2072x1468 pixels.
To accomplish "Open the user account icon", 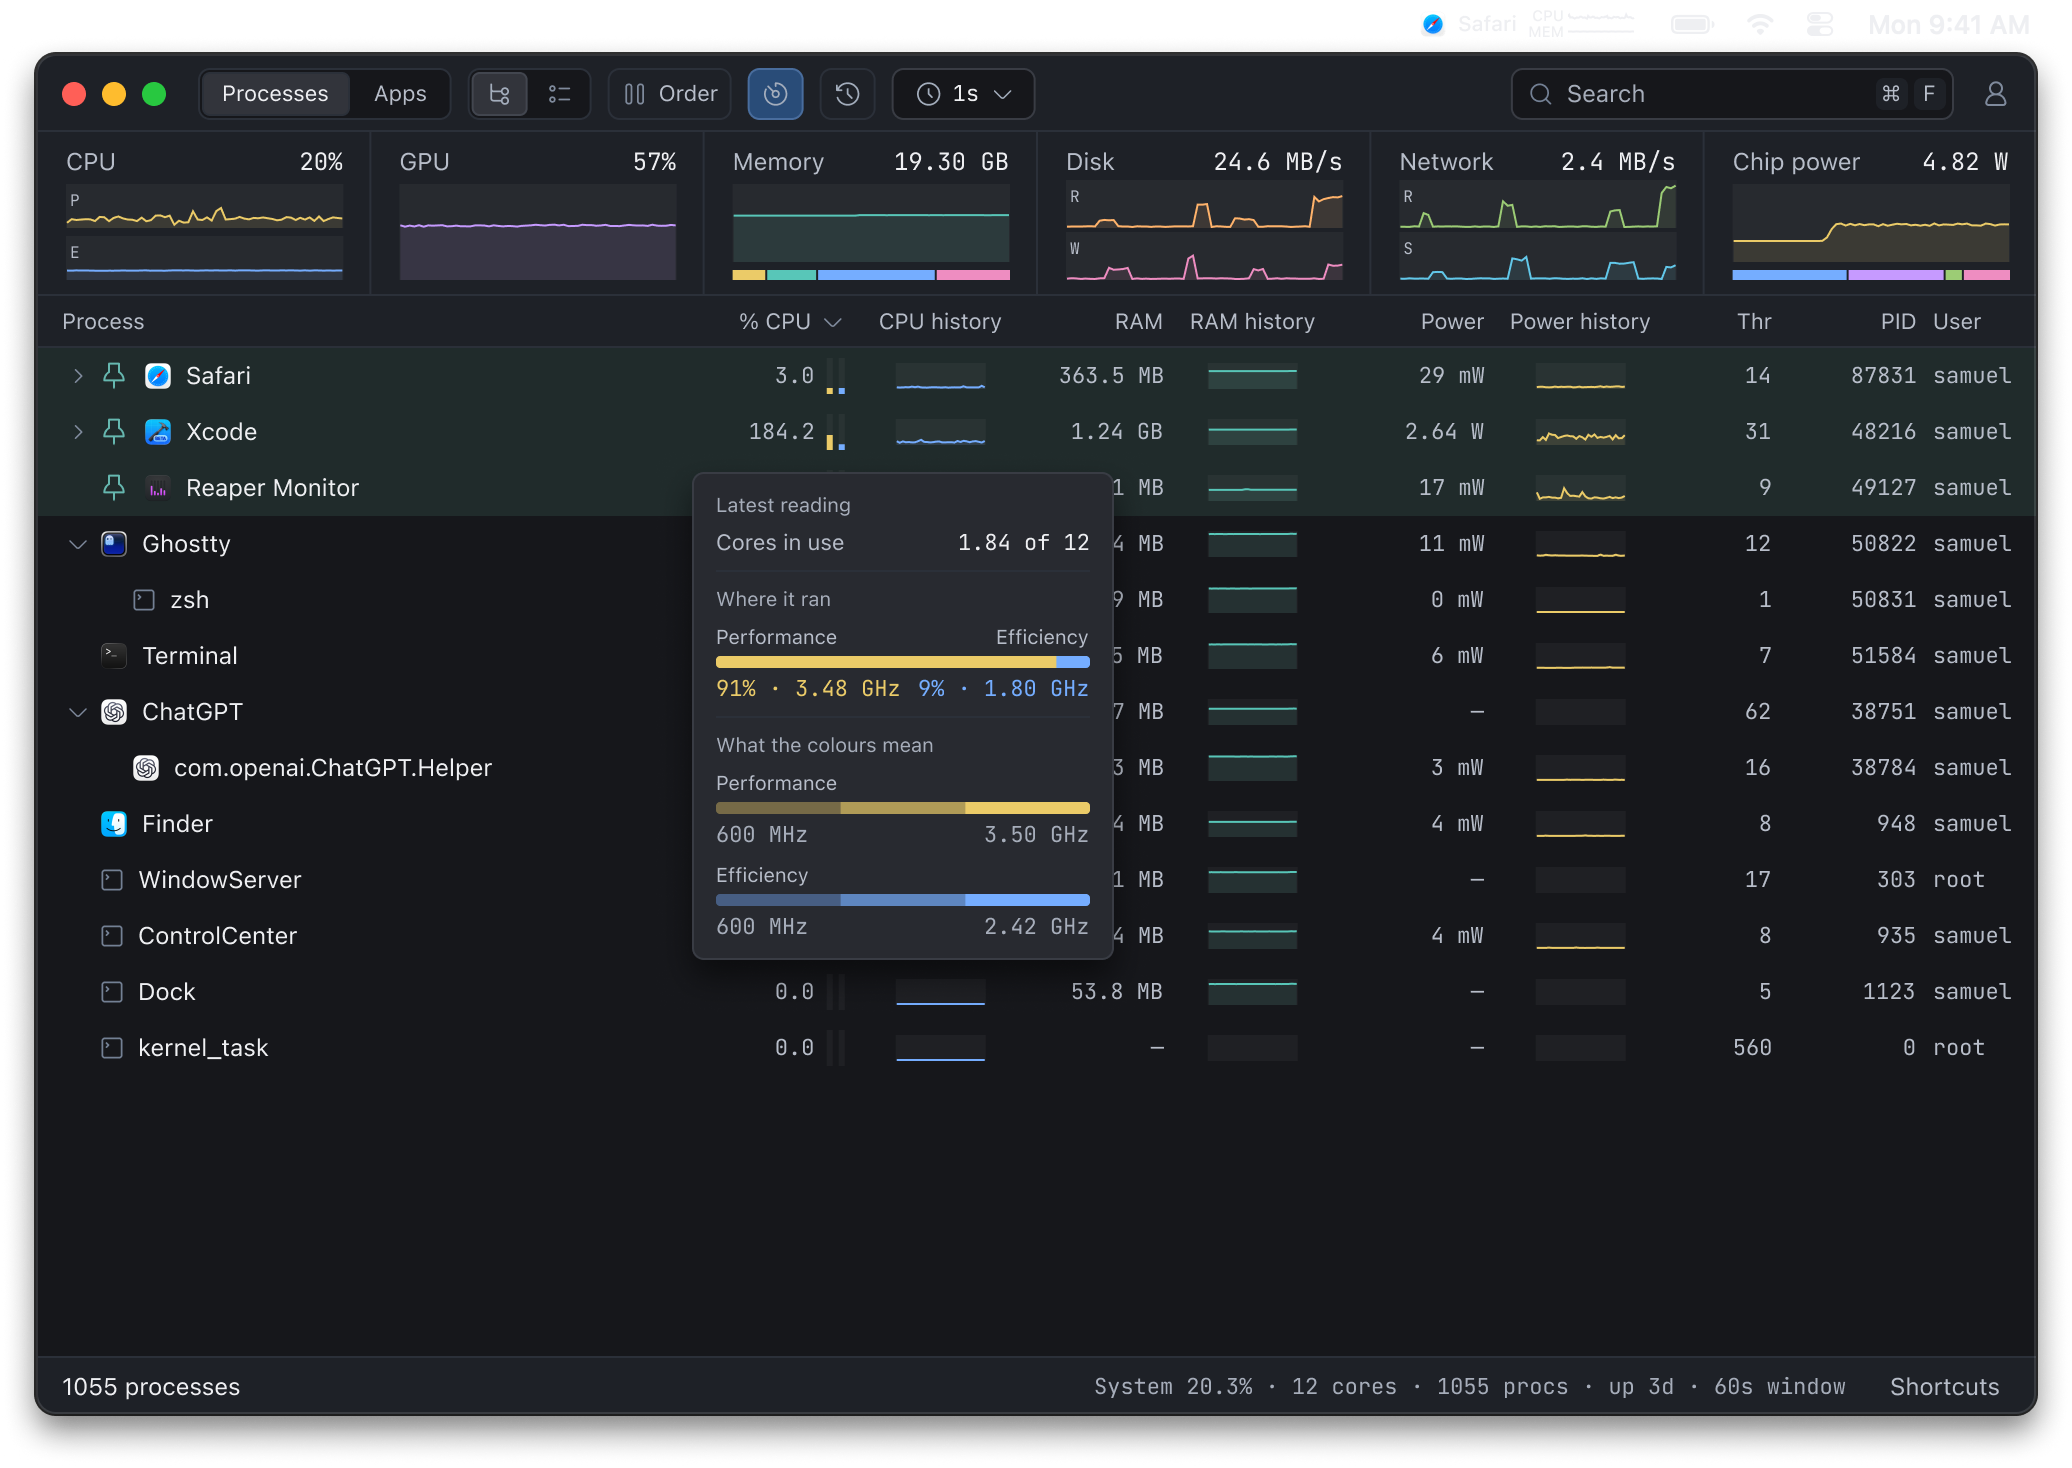I will [1995, 94].
